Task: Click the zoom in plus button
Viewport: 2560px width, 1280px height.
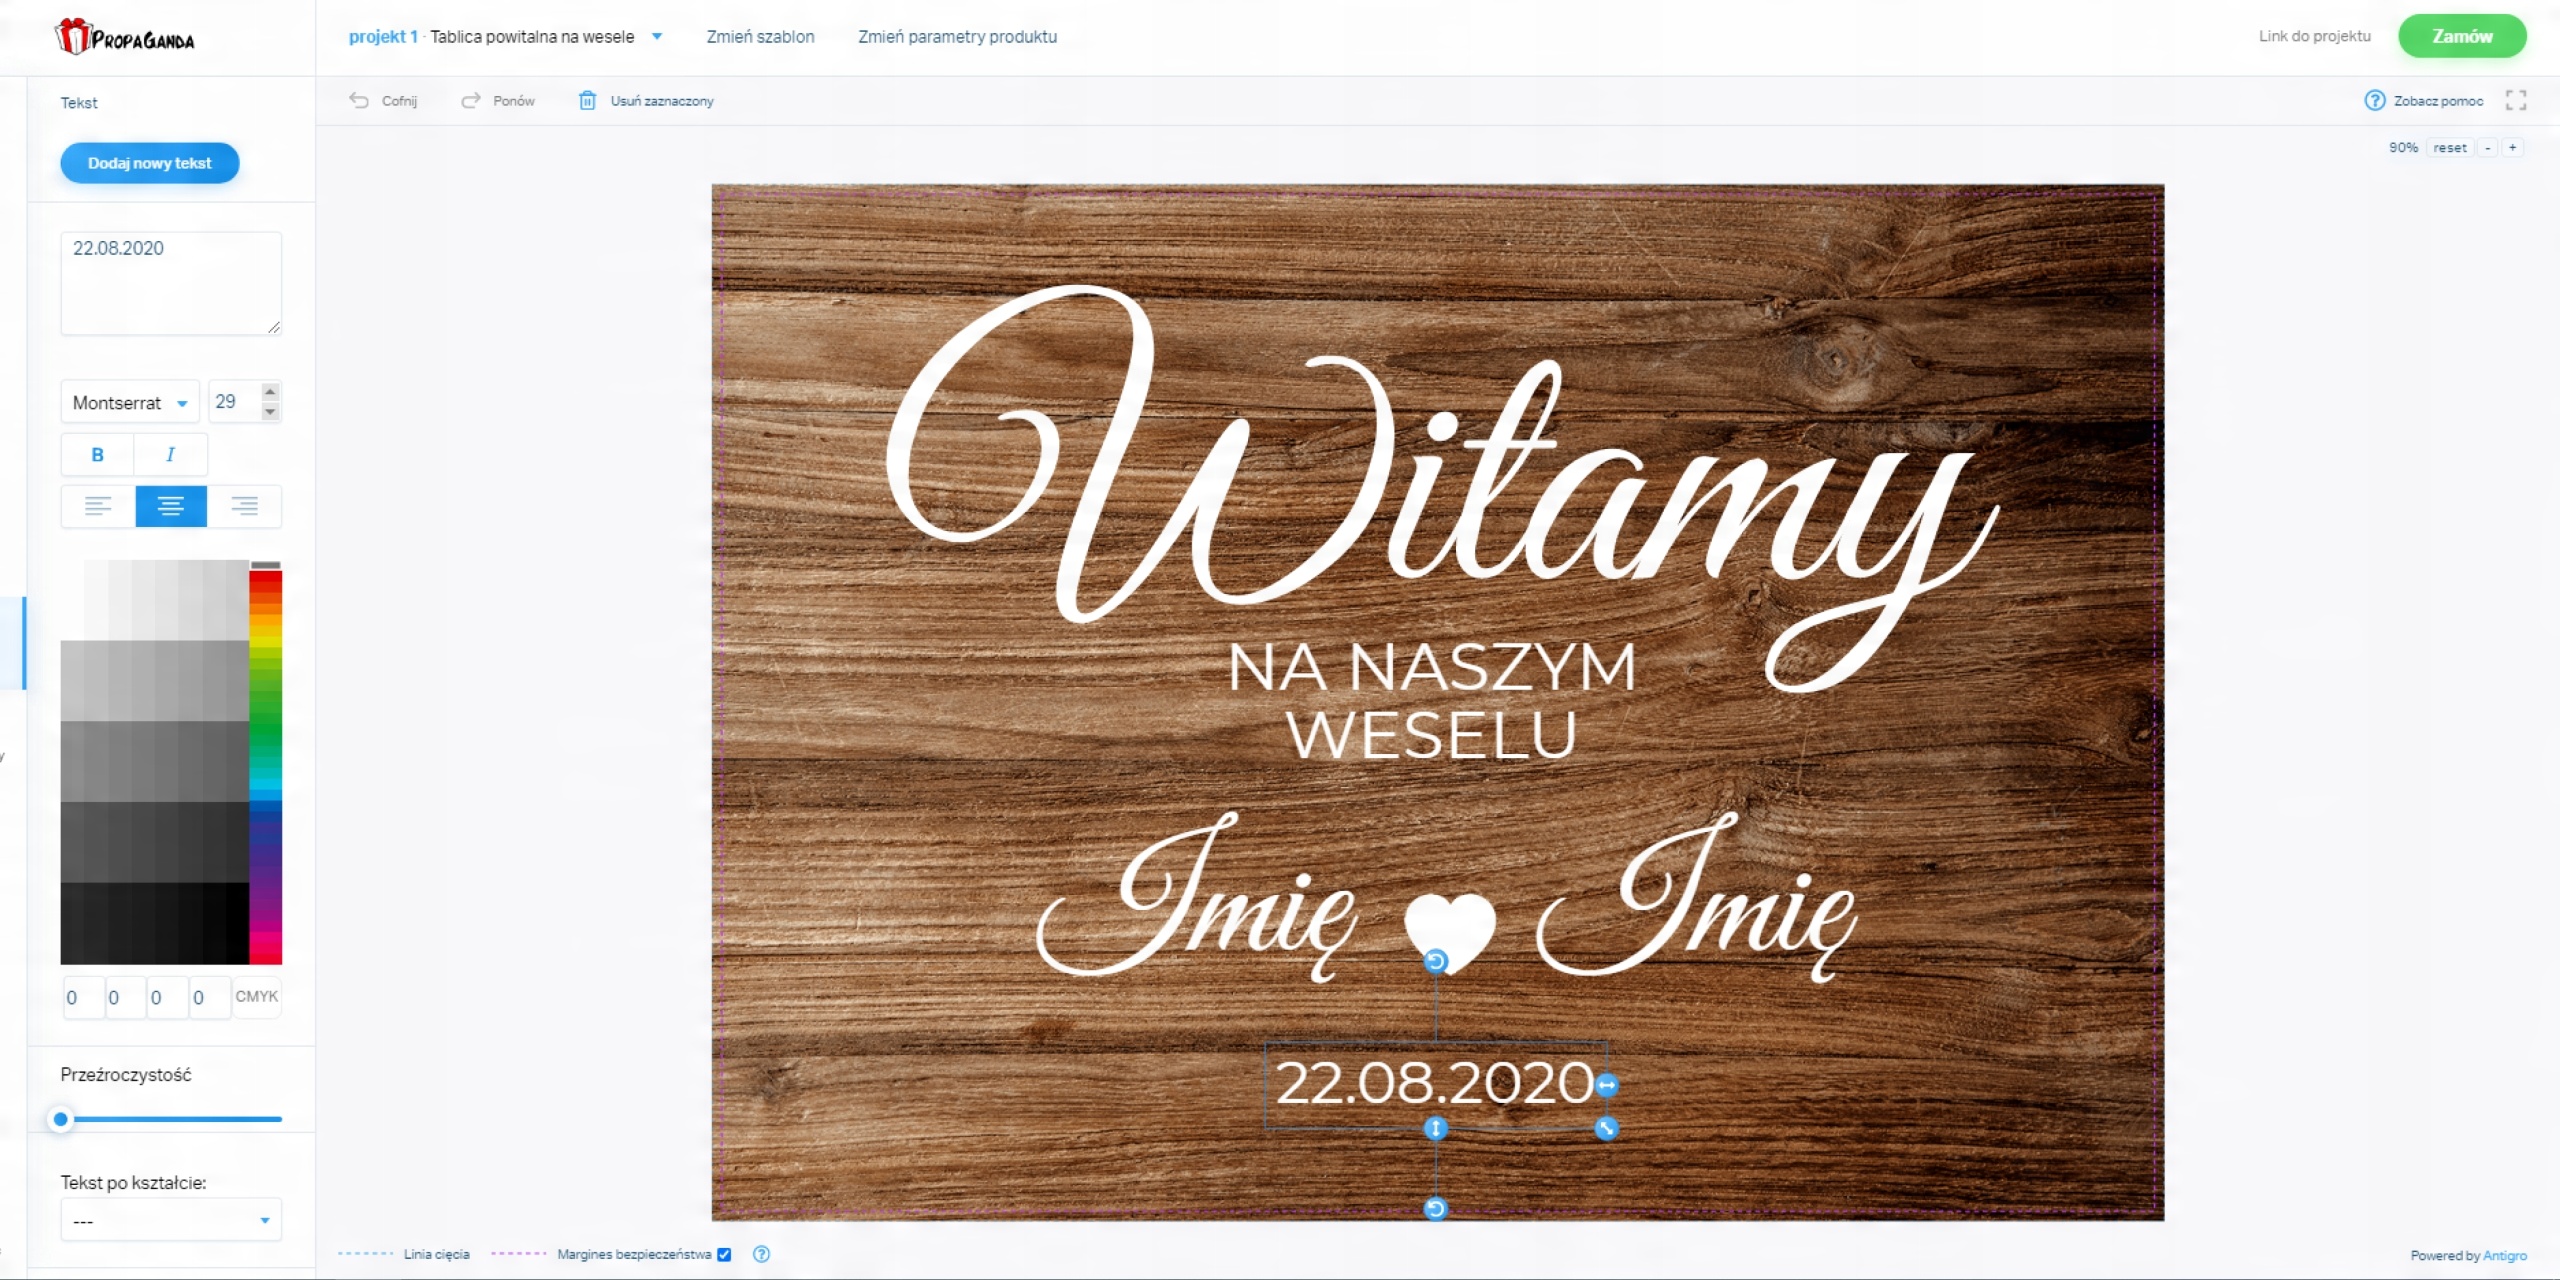Action: [2512, 147]
